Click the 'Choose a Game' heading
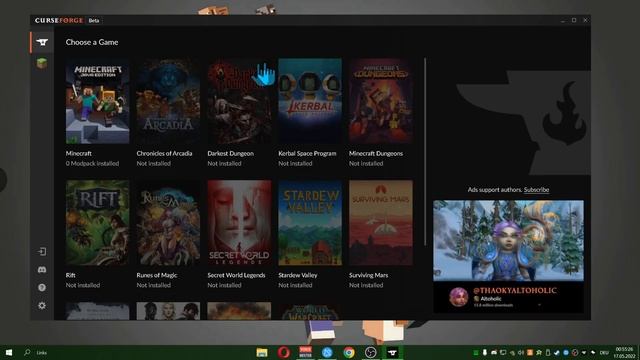Screen dimensions: 640x360 click(x=92, y=42)
